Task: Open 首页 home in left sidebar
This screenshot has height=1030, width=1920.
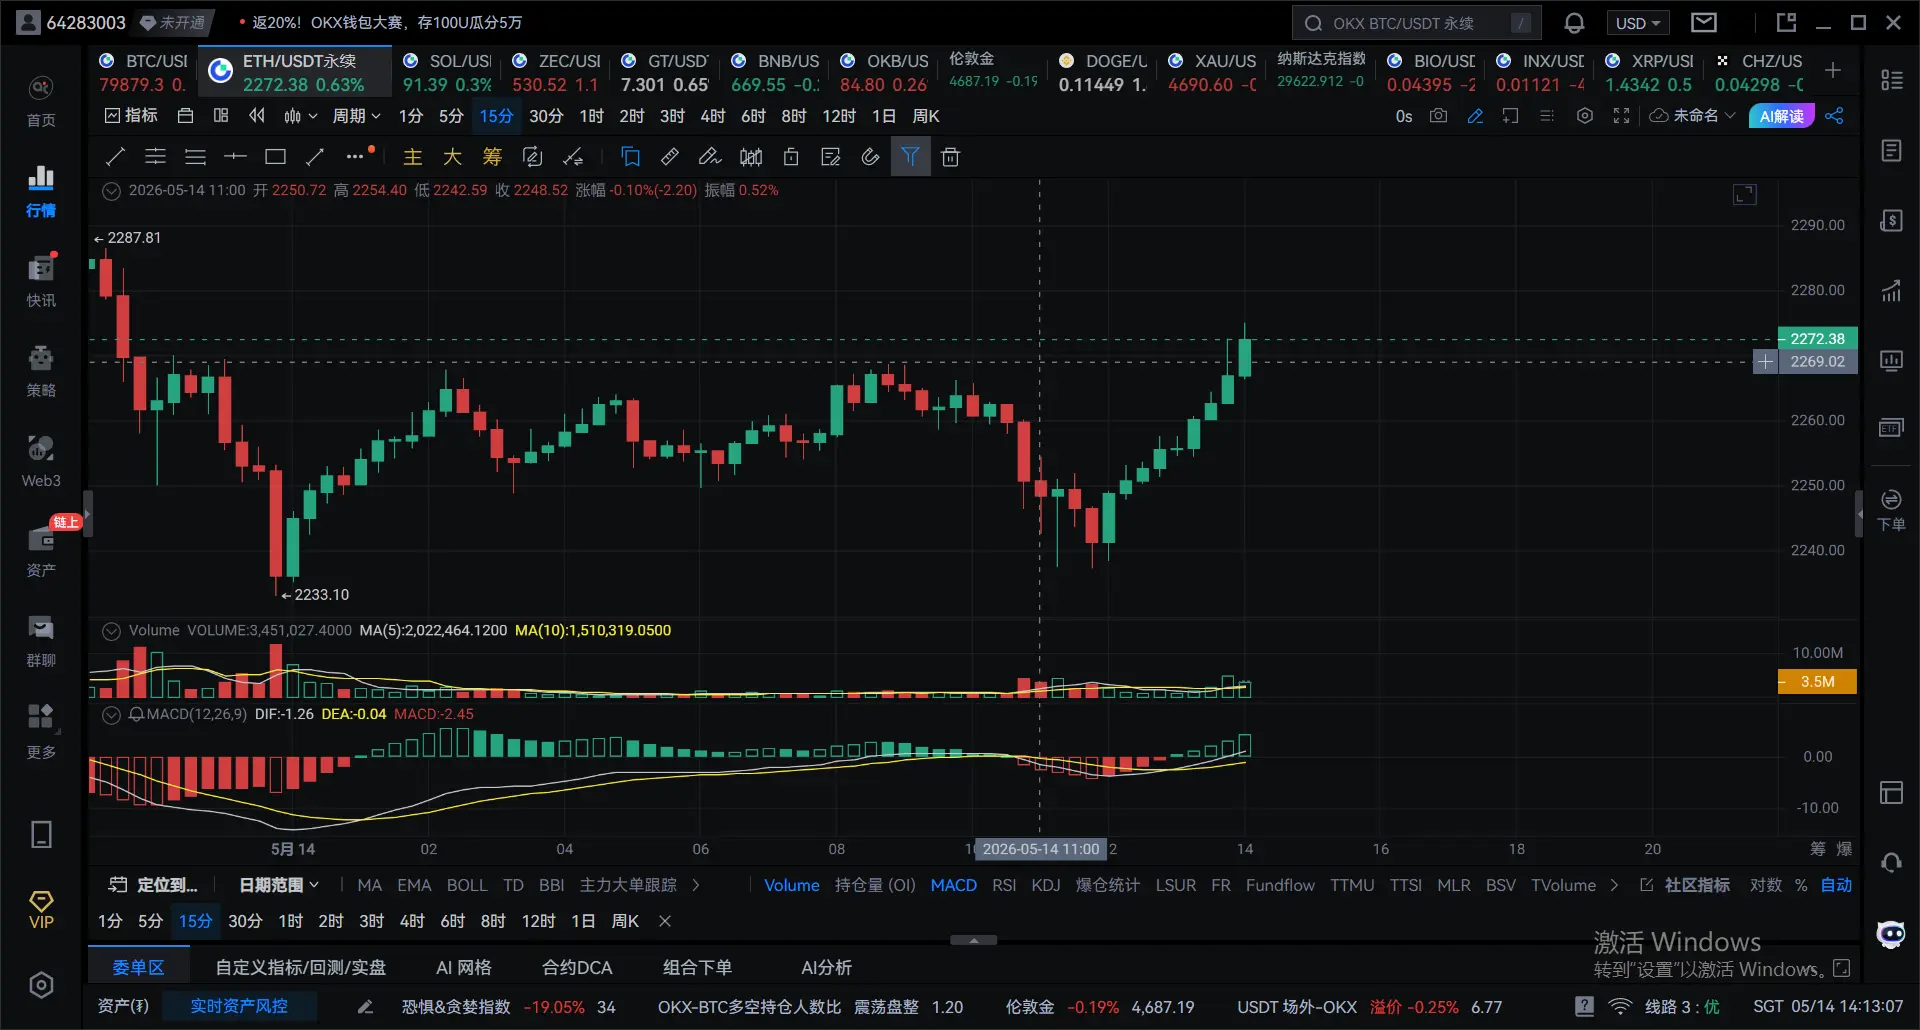Action: [41, 101]
